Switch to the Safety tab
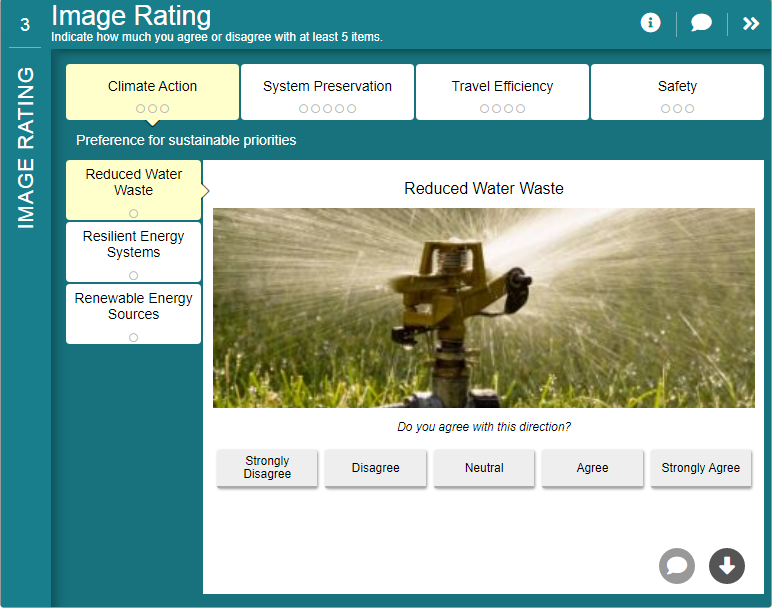The image size is (772, 610). pos(677,92)
